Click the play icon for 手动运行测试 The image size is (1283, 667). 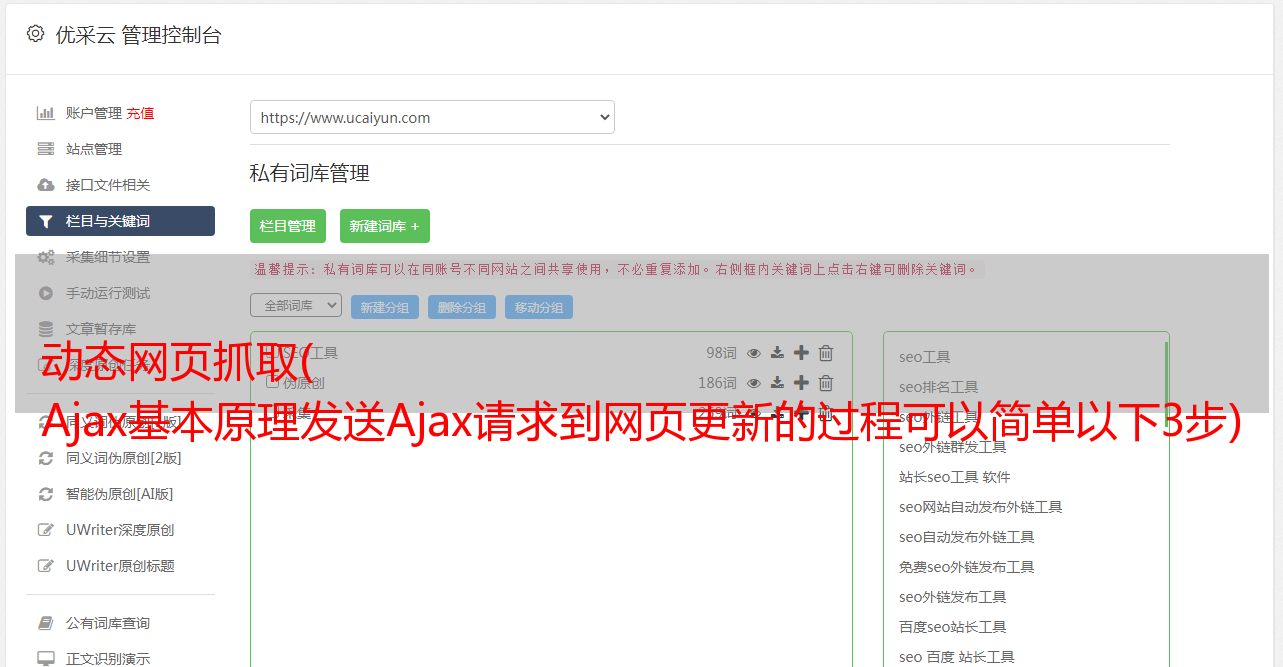point(45,293)
